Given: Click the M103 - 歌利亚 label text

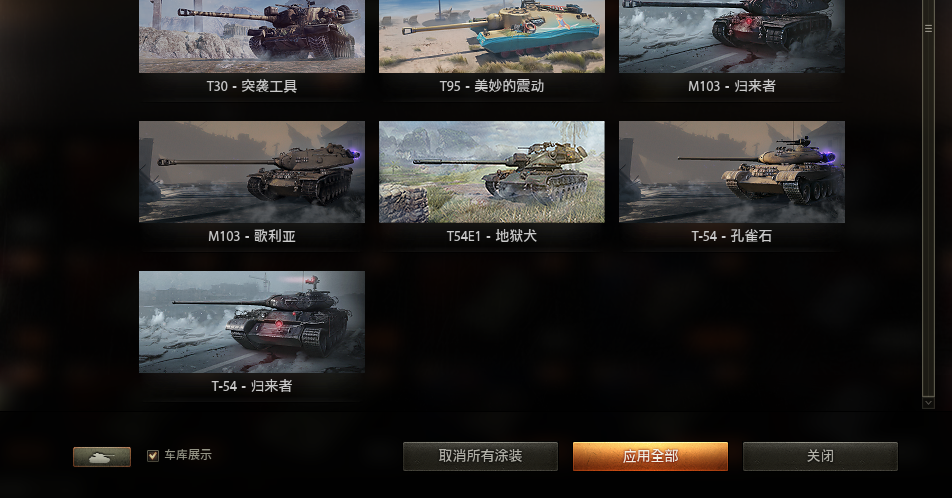Looking at the screenshot, I should click(x=252, y=236).
